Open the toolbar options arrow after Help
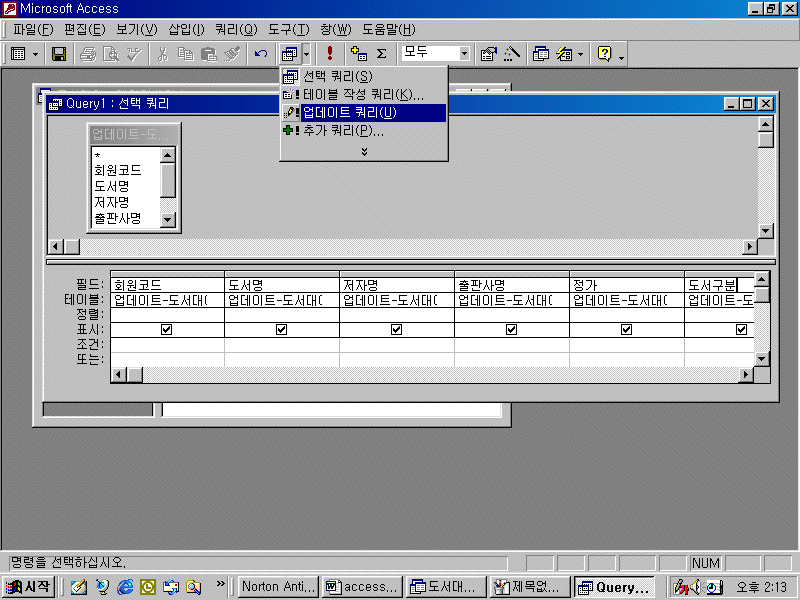This screenshot has width=800, height=600. pos(621,56)
